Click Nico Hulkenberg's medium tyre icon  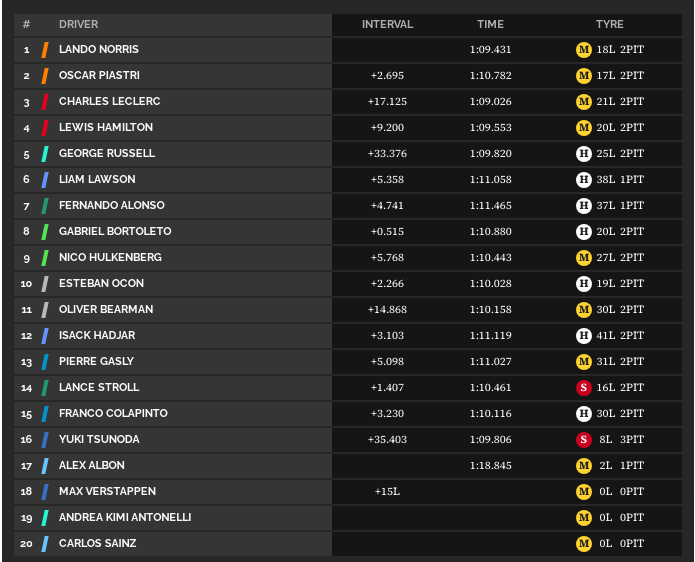[x=583, y=258]
